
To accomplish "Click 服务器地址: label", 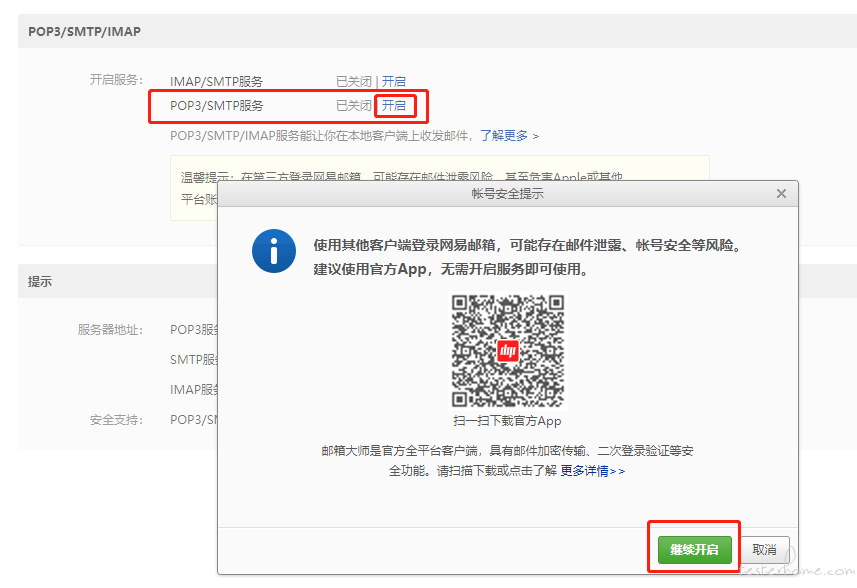I will click(110, 330).
